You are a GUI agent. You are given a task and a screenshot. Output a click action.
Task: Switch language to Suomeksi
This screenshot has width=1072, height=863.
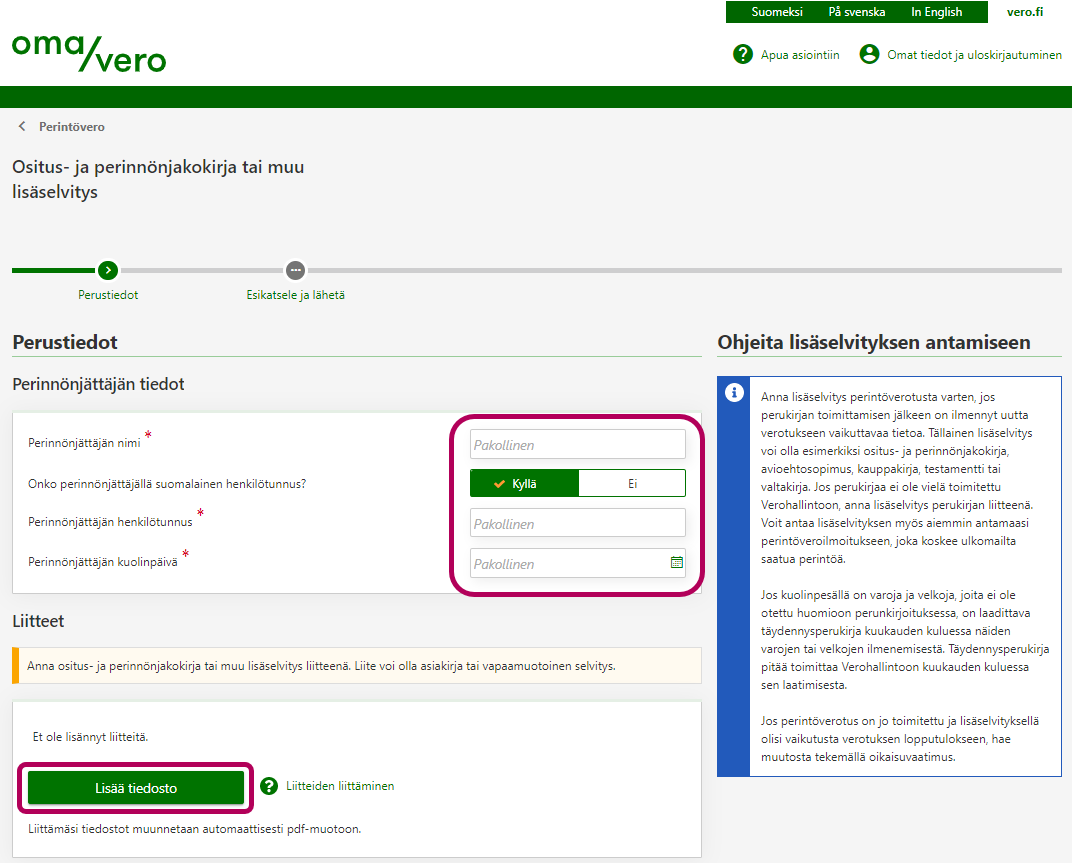(x=777, y=12)
